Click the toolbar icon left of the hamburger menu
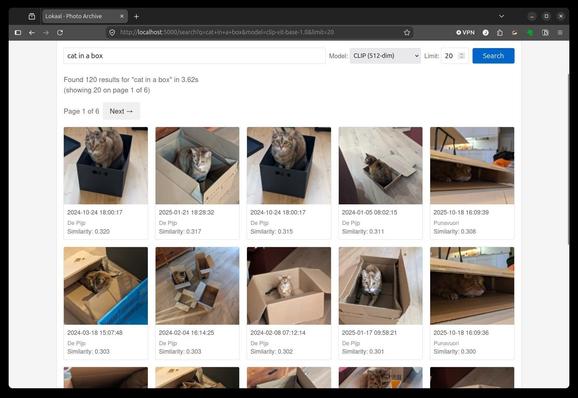The height and width of the screenshot is (398, 578). 545,33
